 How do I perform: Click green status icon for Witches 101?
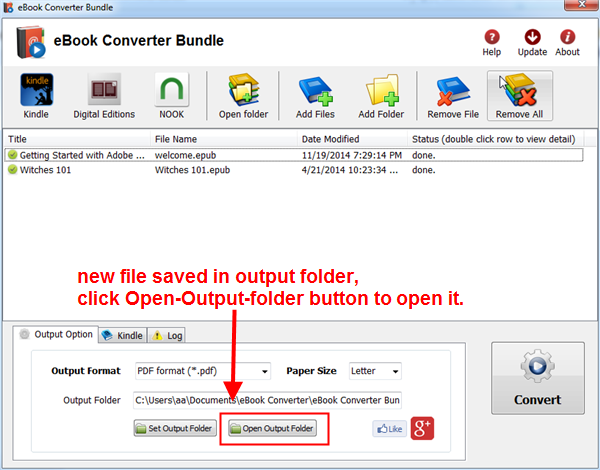(13, 170)
